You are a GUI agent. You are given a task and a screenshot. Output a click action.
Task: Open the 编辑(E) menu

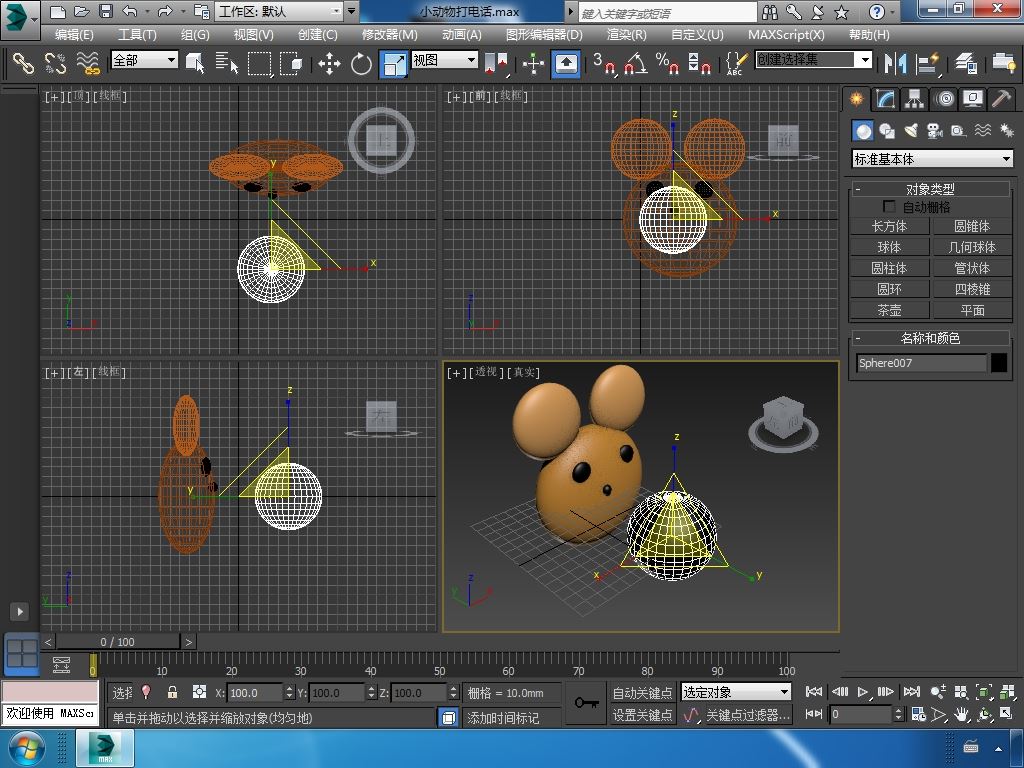pos(74,35)
